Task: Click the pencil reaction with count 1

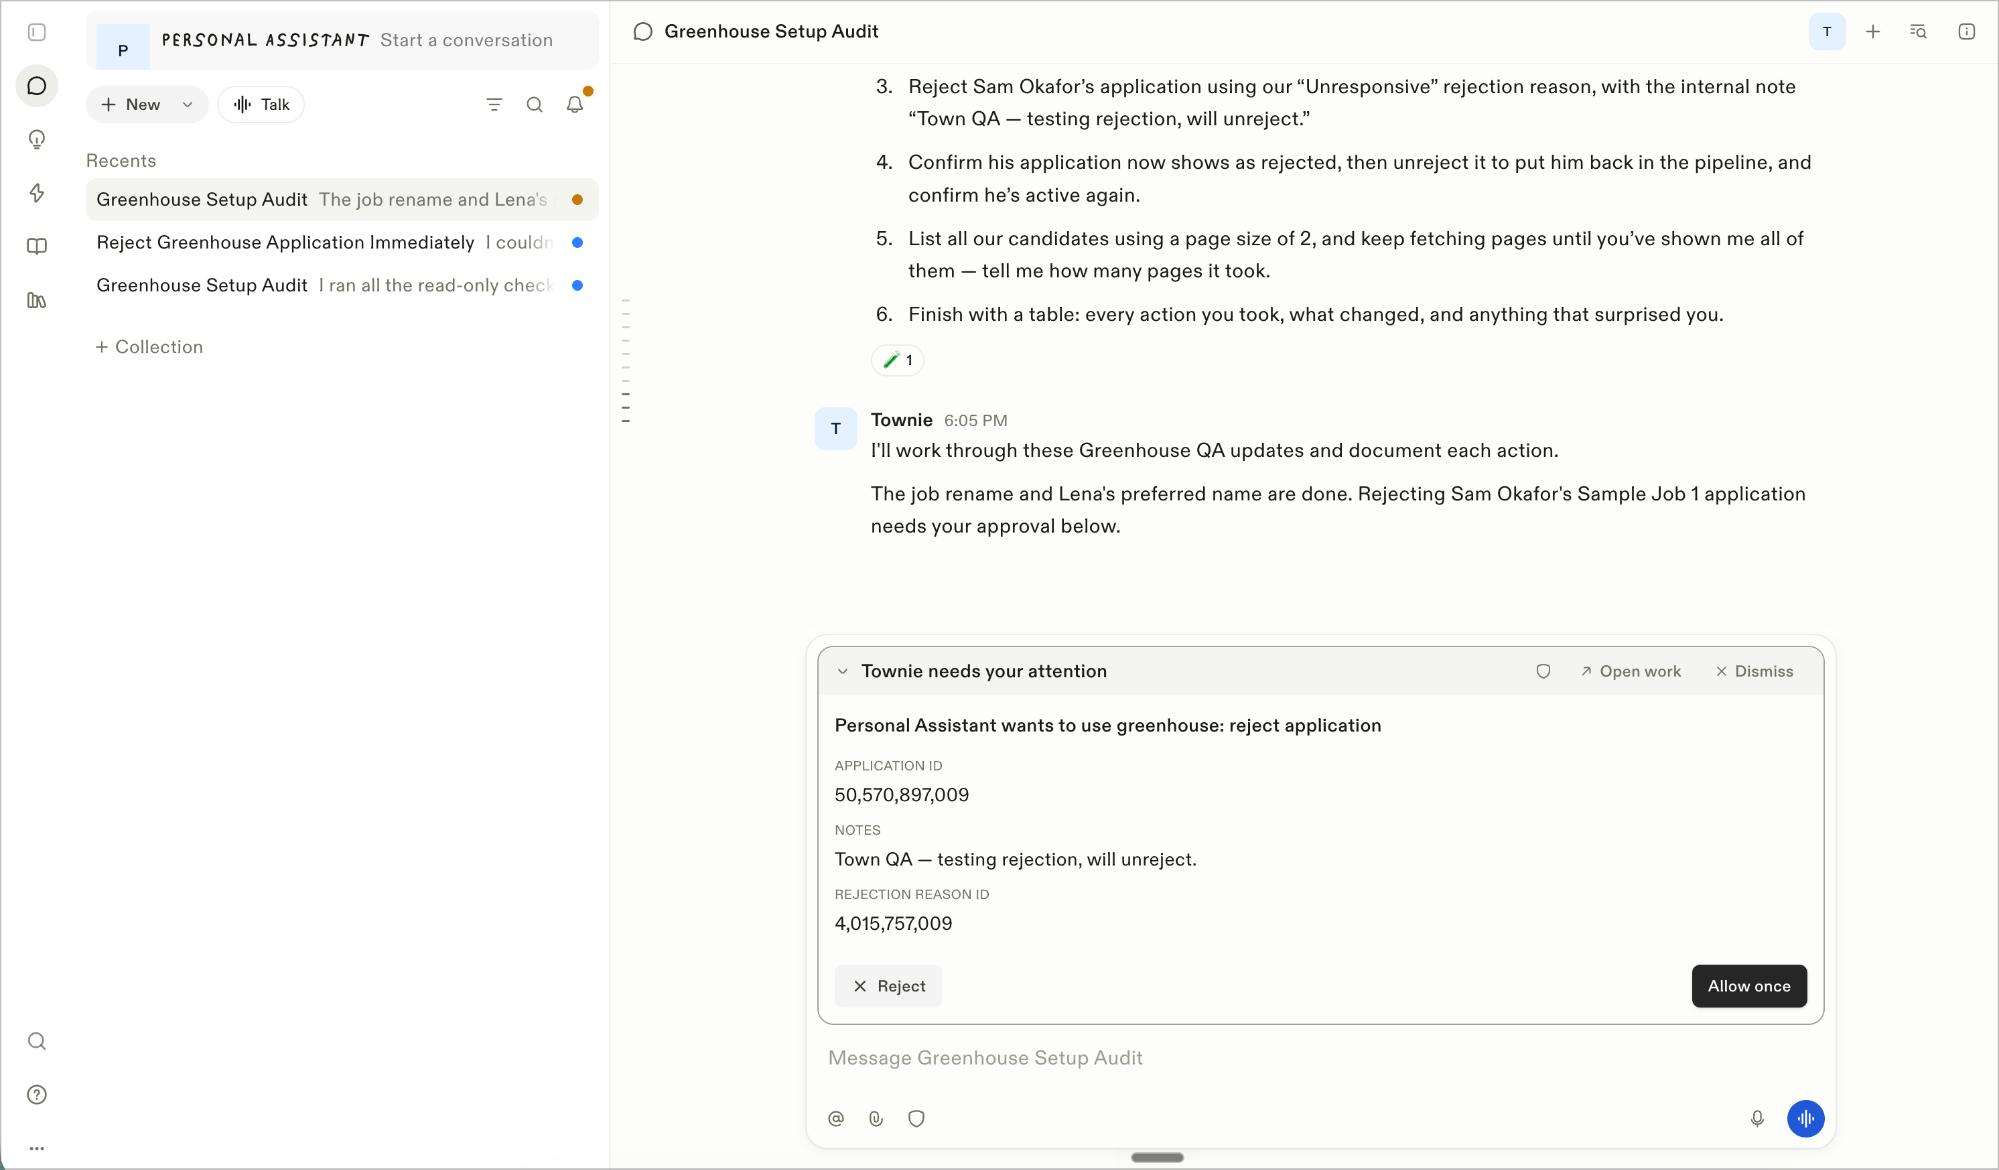Action: coord(897,360)
